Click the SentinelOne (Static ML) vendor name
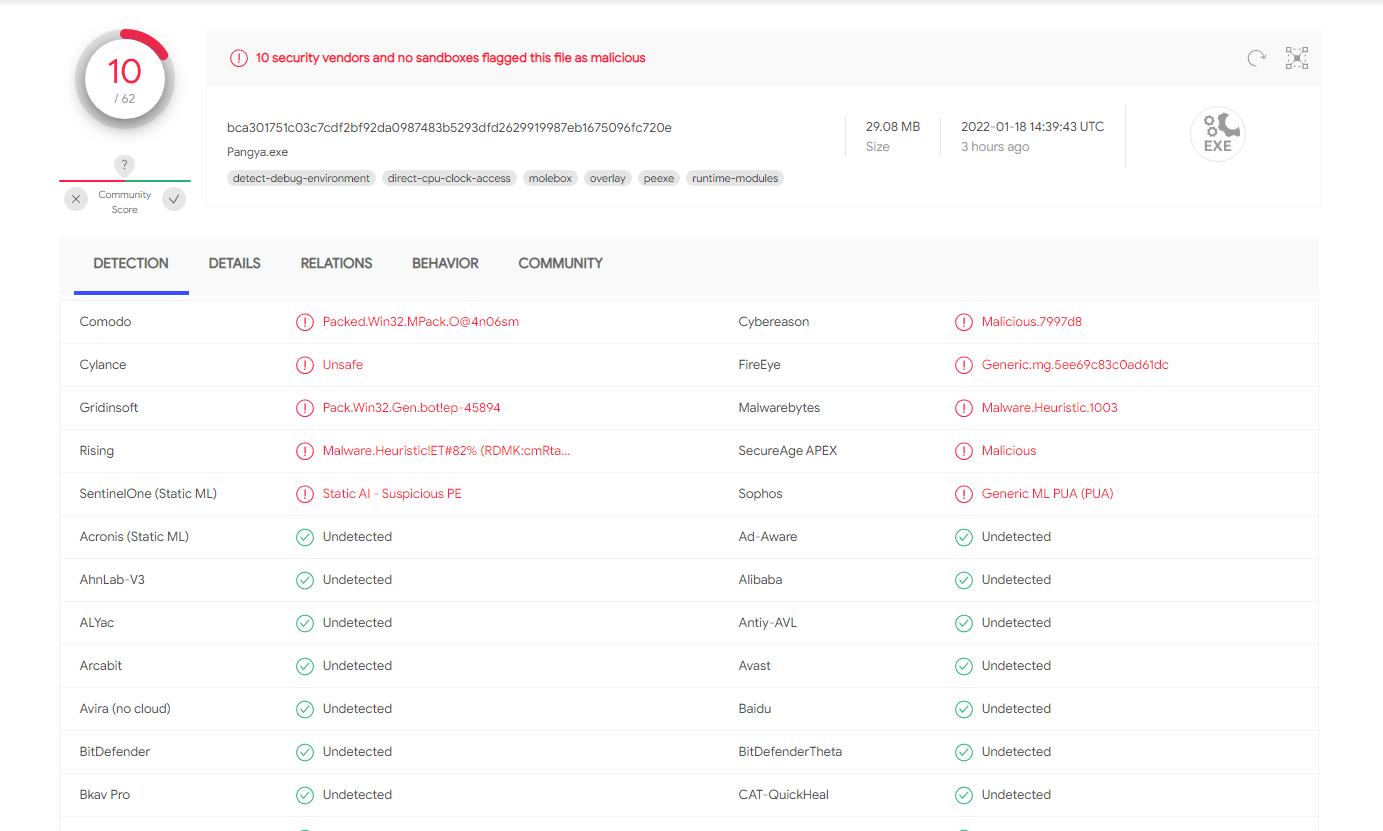Image resolution: width=1383 pixels, height=831 pixels. pyautogui.click(x=148, y=494)
